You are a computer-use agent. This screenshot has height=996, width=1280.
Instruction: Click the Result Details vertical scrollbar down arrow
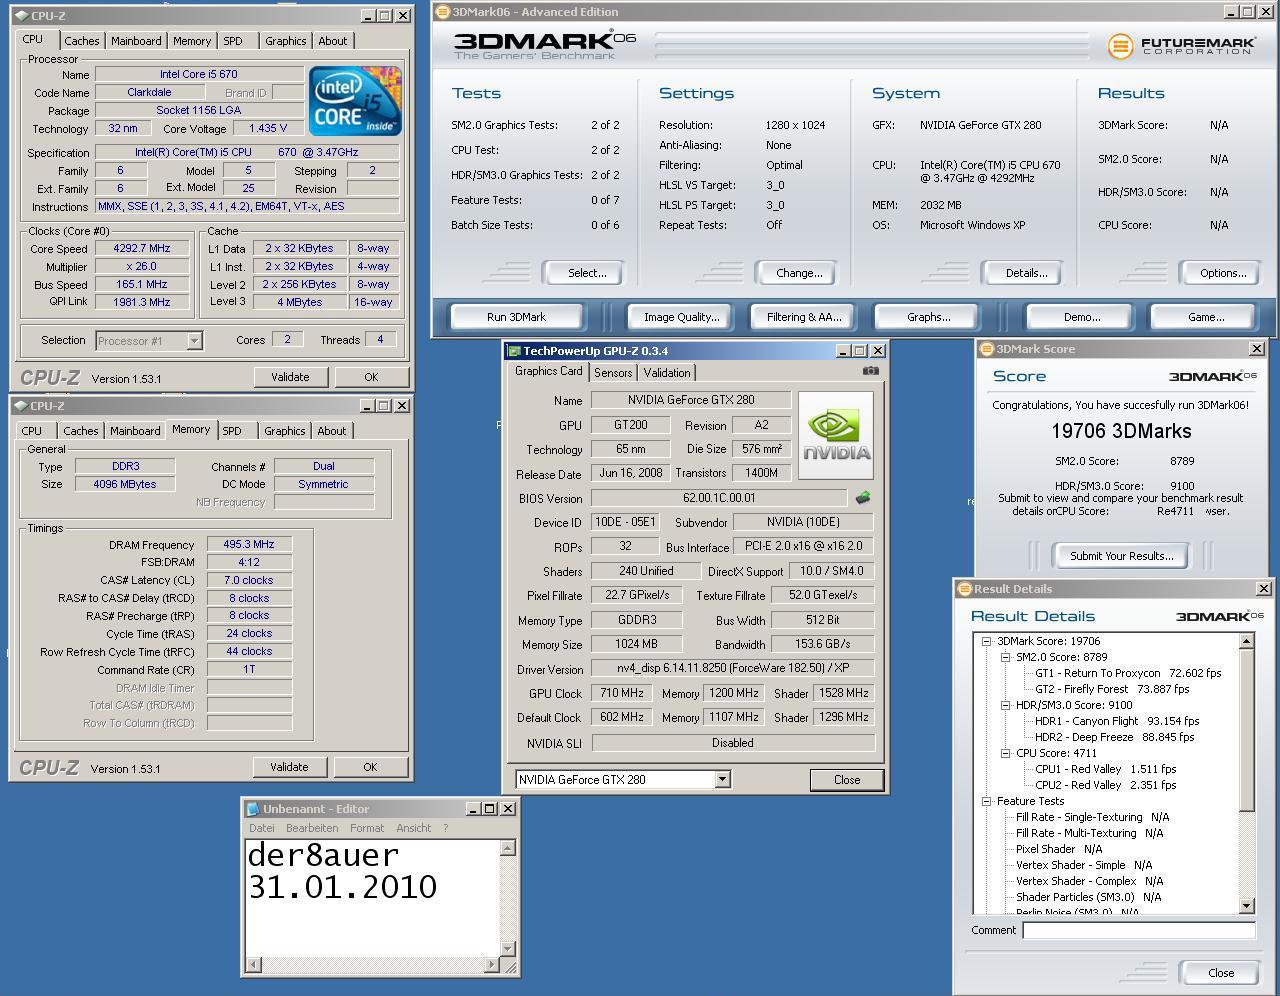pos(1247,906)
